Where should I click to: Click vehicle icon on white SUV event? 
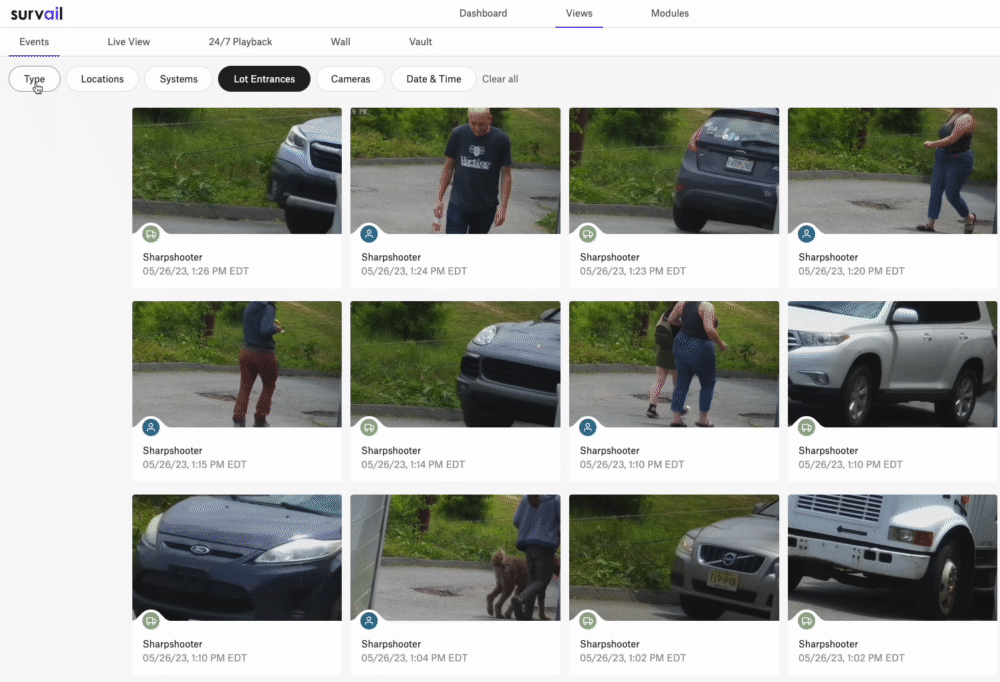coord(806,427)
